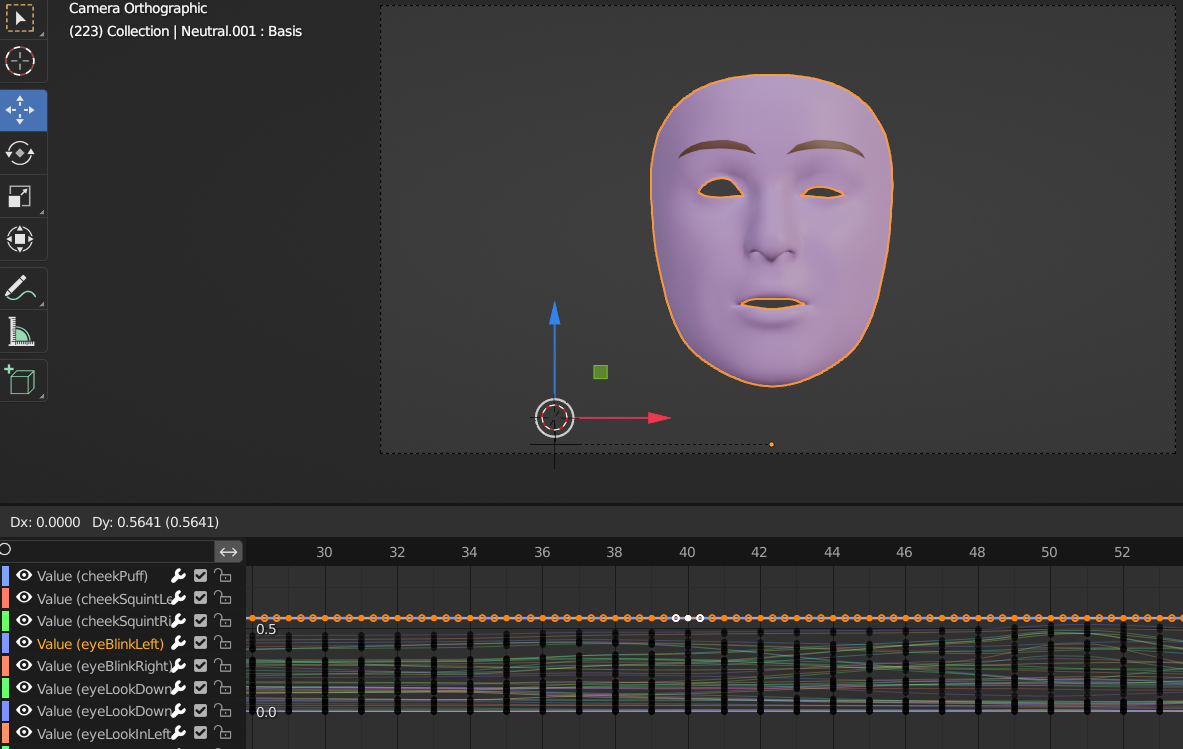Viewport: 1183px width, 749px height.
Task: Open modifiers wrench for cheekPuff channel
Action: tap(179, 576)
